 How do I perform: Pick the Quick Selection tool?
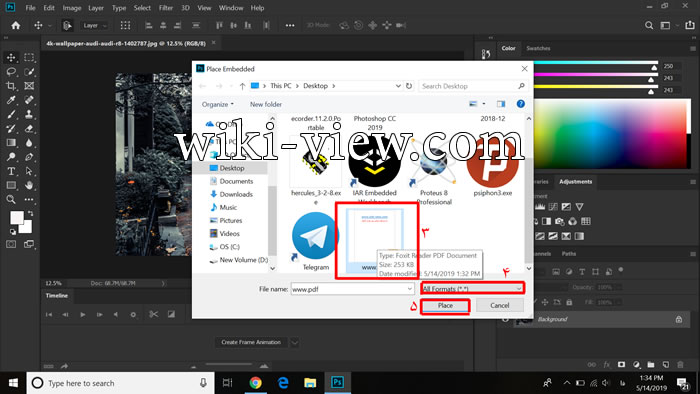tap(29, 72)
